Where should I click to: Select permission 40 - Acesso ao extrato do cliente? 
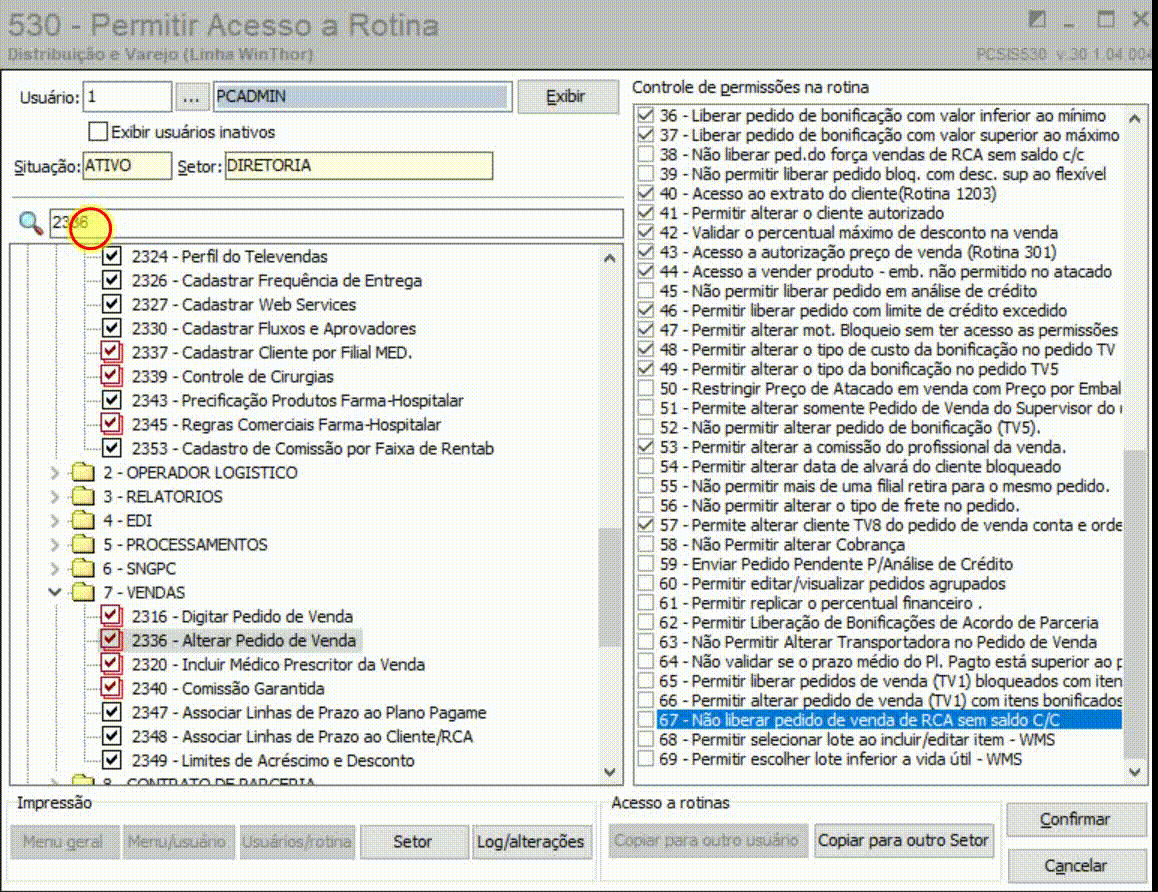[828, 193]
